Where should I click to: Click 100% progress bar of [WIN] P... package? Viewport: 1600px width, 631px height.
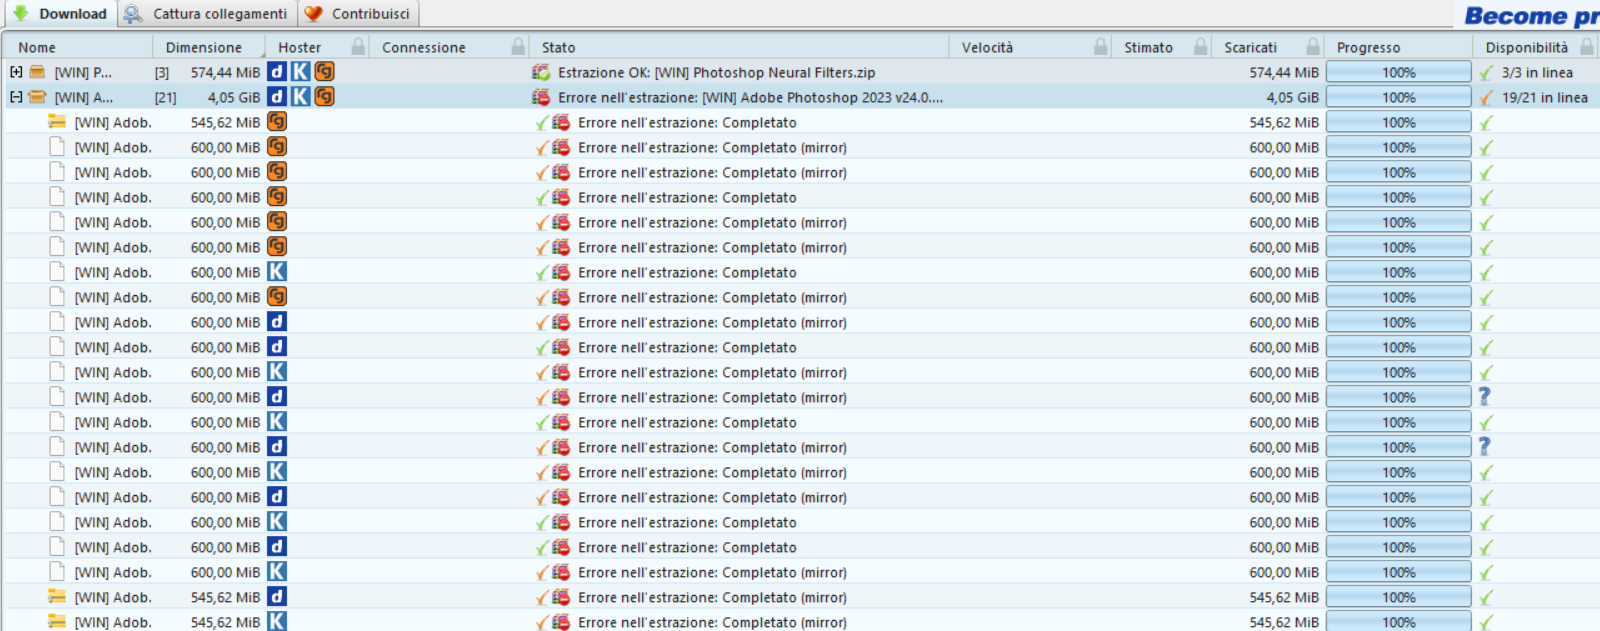point(1398,72)
